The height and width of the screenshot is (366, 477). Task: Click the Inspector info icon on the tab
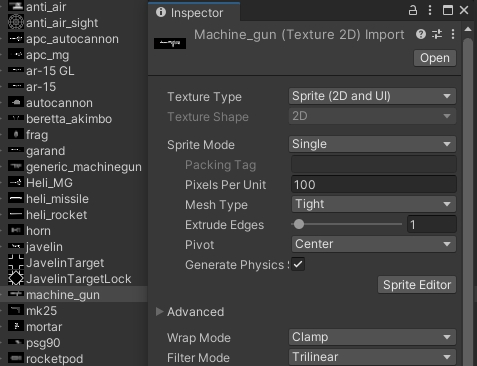(161, 12)
